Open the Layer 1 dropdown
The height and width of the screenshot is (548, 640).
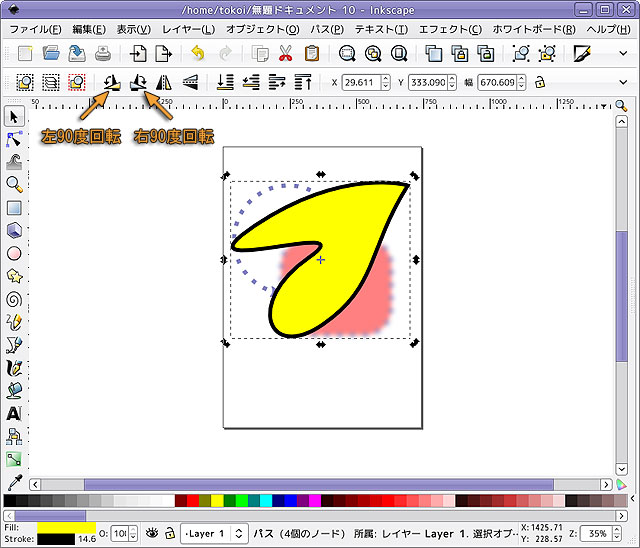click(214, 533)
